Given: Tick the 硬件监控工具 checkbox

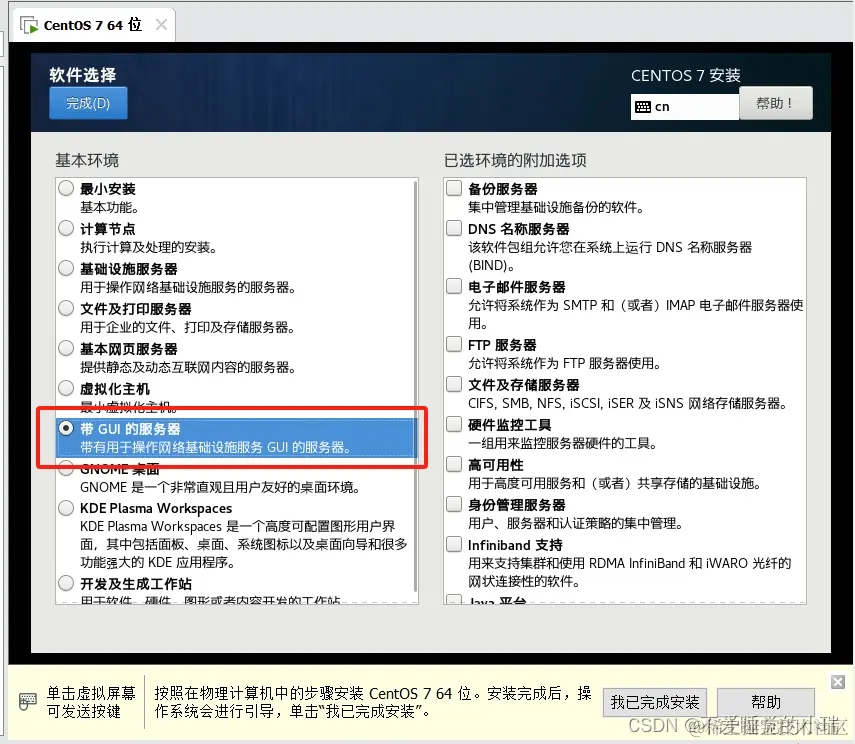Looking at the screenshot, I should pyautogui.click(x=454, y=424).
